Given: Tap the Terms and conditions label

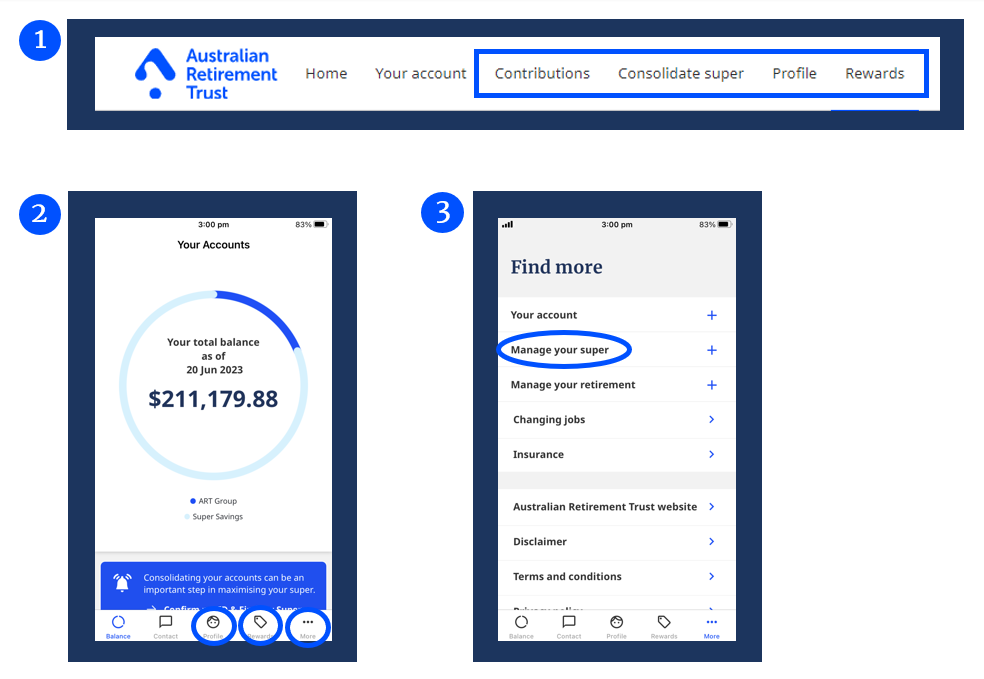Looking at the screenshot, I should pos(567,576).
